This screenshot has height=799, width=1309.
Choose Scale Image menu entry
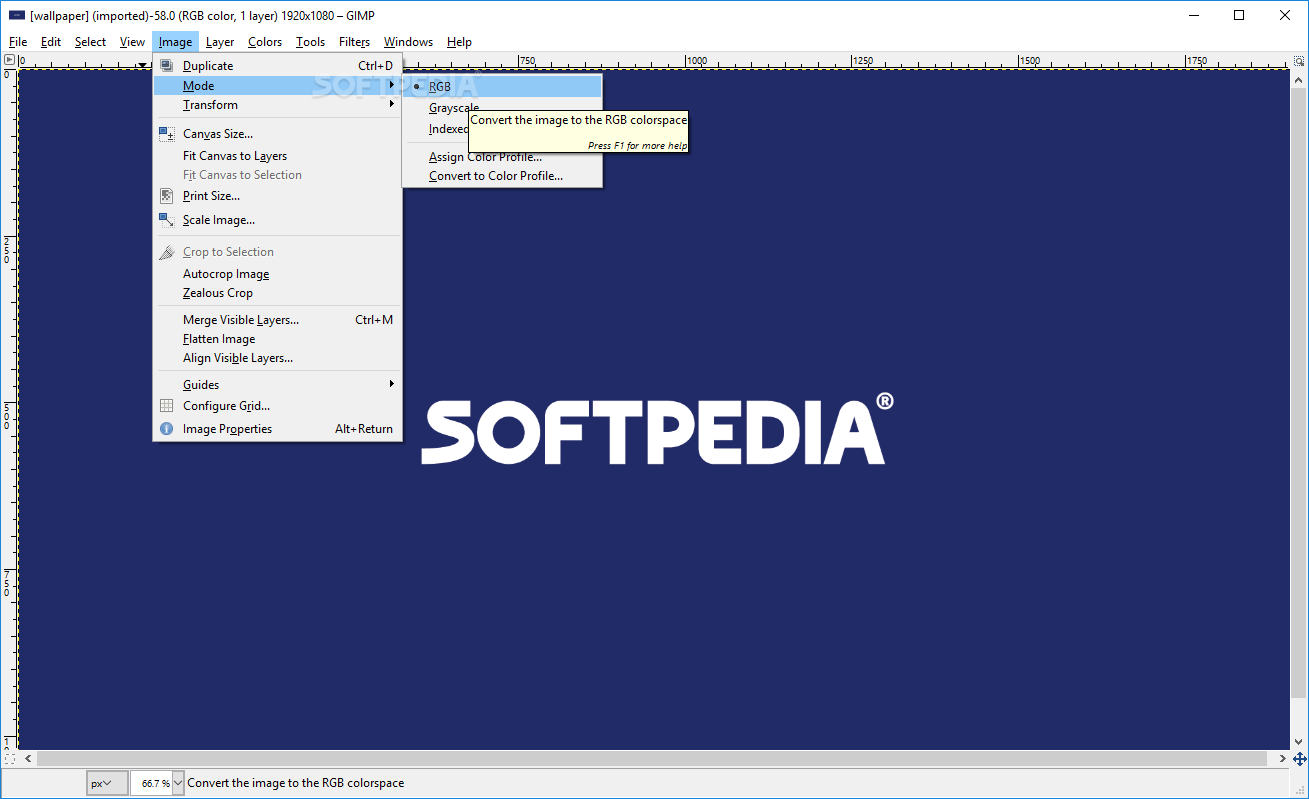pos(277,220)
